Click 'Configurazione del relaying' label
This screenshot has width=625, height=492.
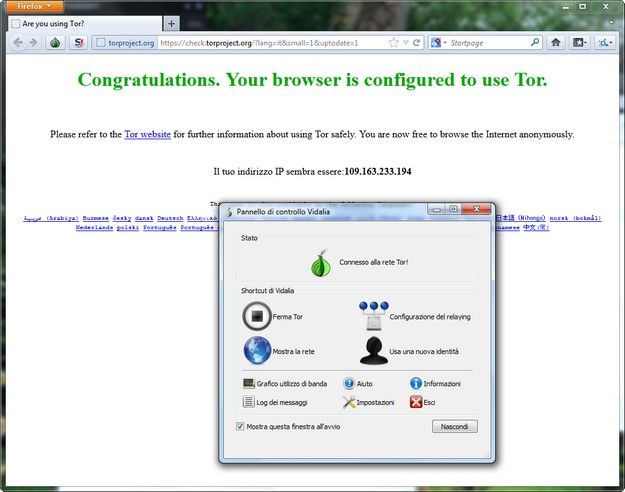tap(430, 317)
